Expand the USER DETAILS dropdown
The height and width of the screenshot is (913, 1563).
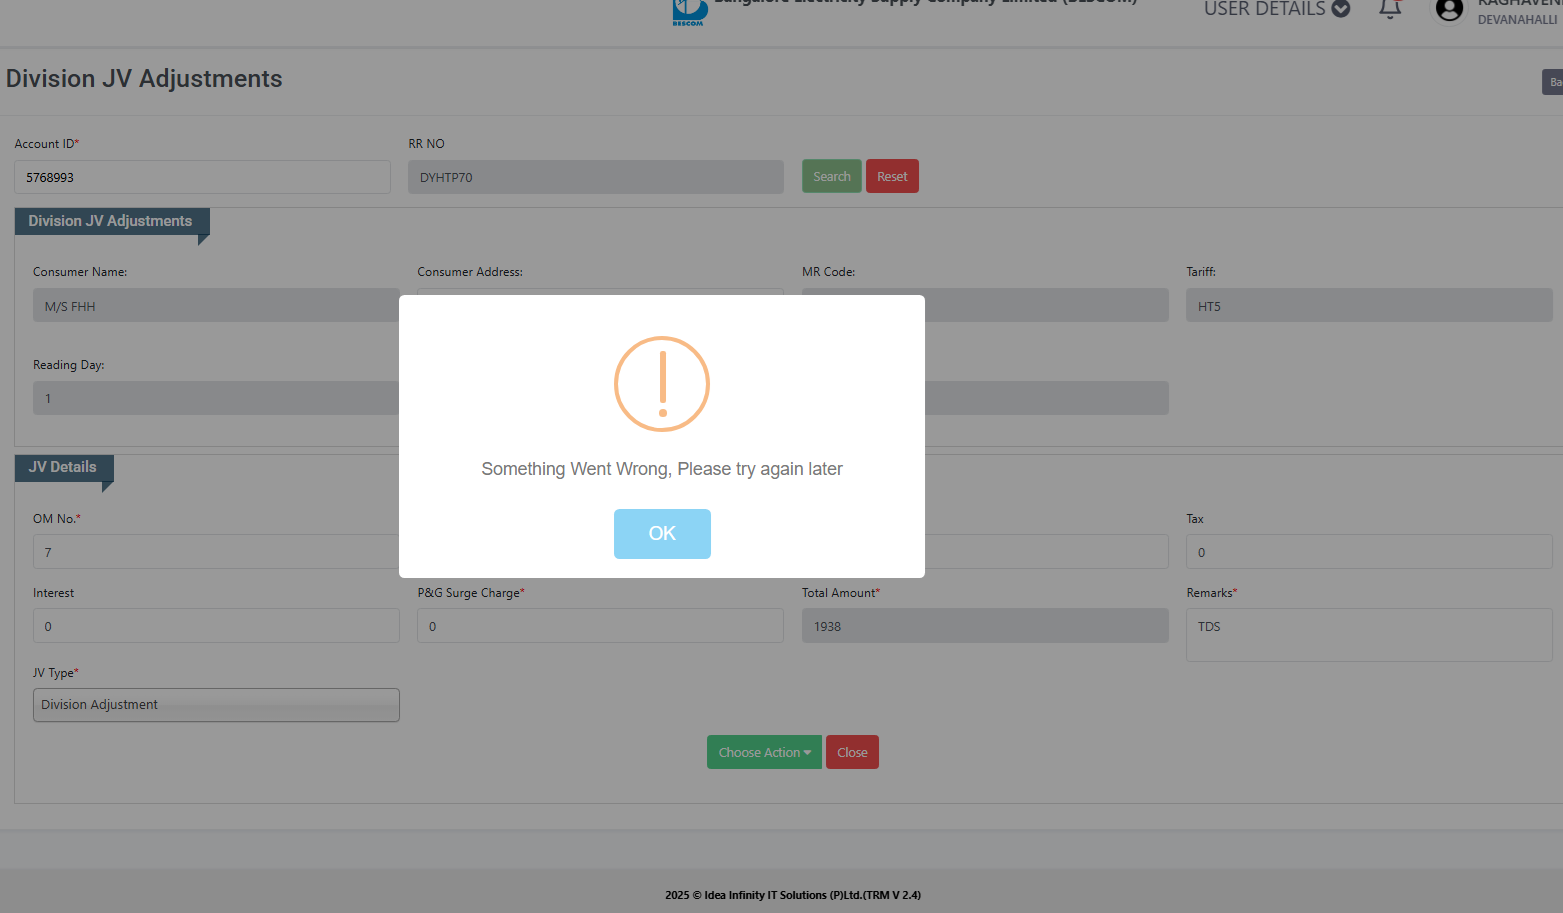1277,9
